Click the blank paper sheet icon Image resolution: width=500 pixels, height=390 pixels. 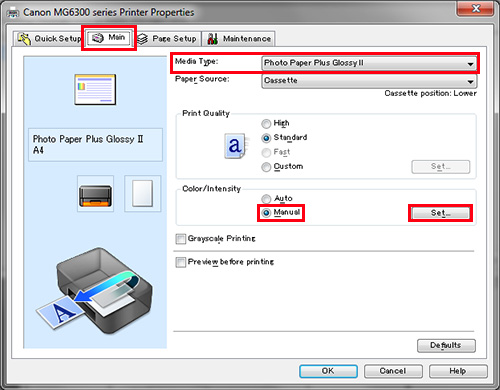143,194
